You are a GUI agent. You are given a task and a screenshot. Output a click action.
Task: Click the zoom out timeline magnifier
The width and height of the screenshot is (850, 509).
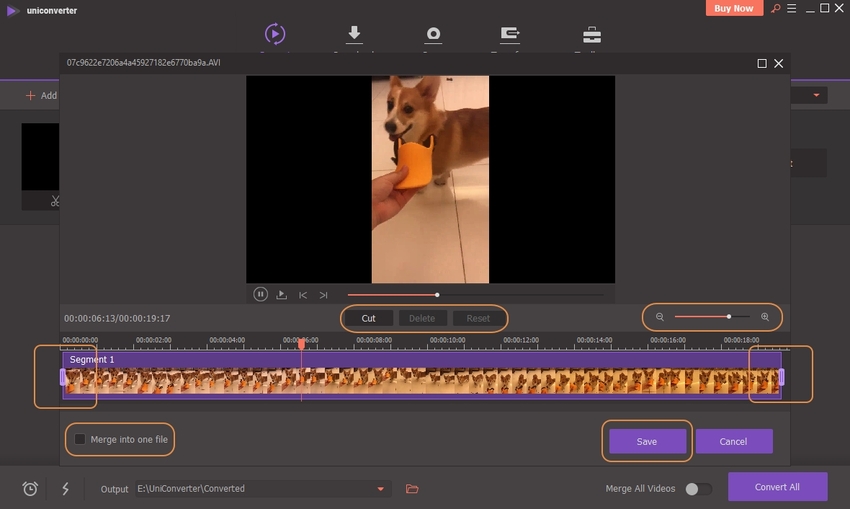pos(660,317)
